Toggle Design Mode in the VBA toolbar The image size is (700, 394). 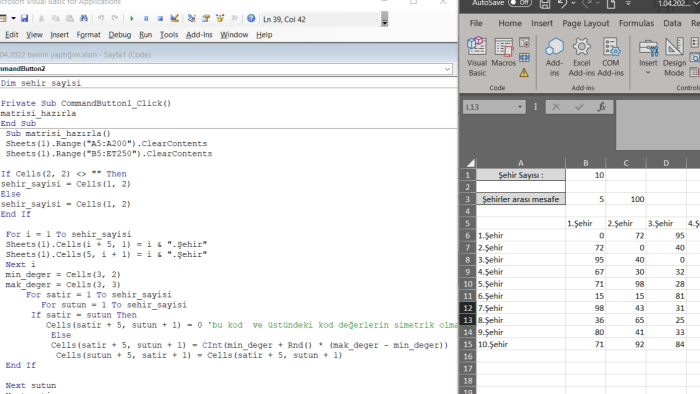click(175, 18)
